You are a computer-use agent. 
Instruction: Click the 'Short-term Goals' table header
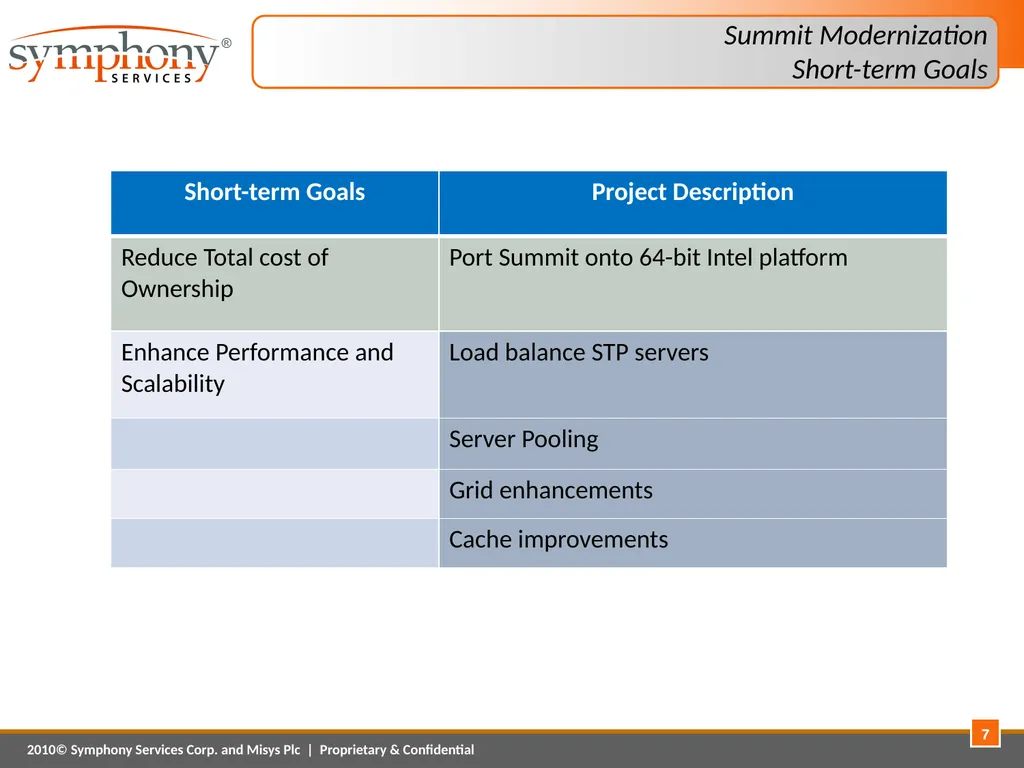click(x=274, y=202)
